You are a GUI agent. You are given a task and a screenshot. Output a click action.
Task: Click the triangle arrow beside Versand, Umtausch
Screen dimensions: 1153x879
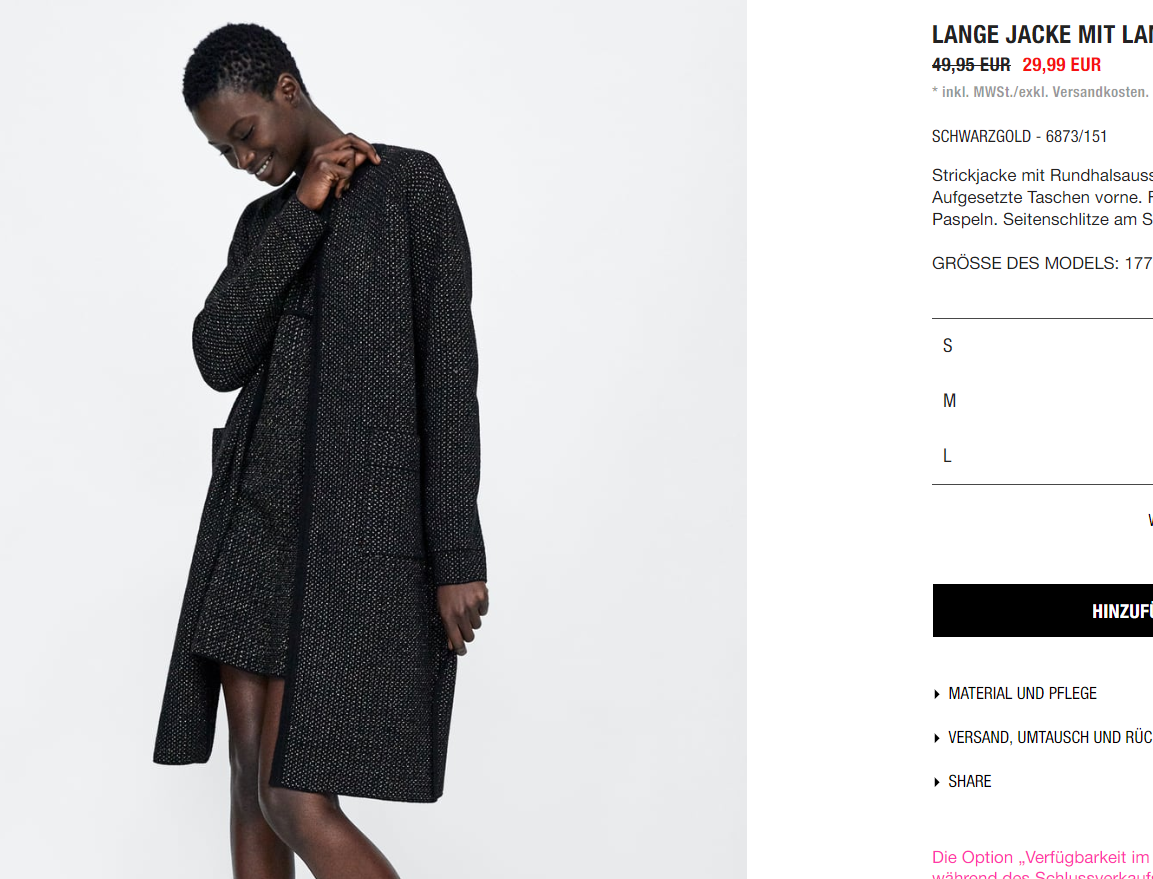(x=937, y=738)
